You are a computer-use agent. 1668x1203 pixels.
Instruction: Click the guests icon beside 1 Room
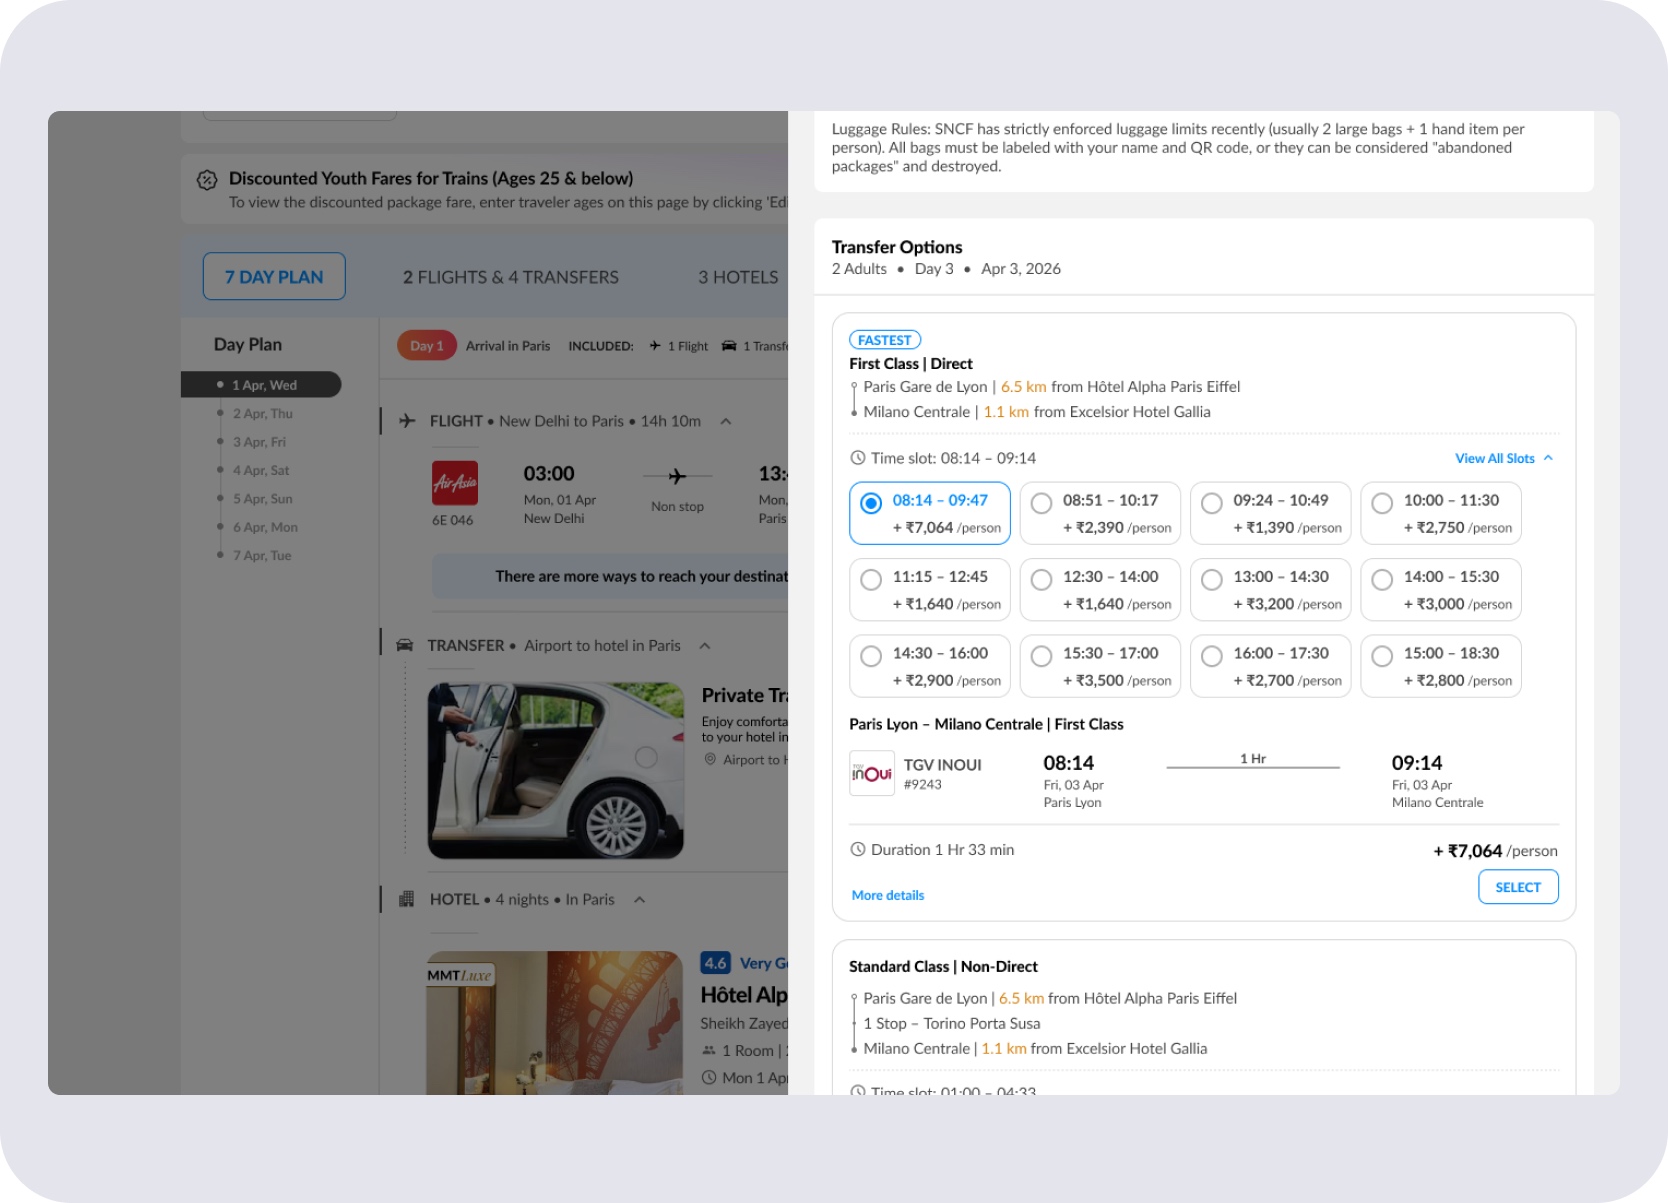click(709, 1051)
